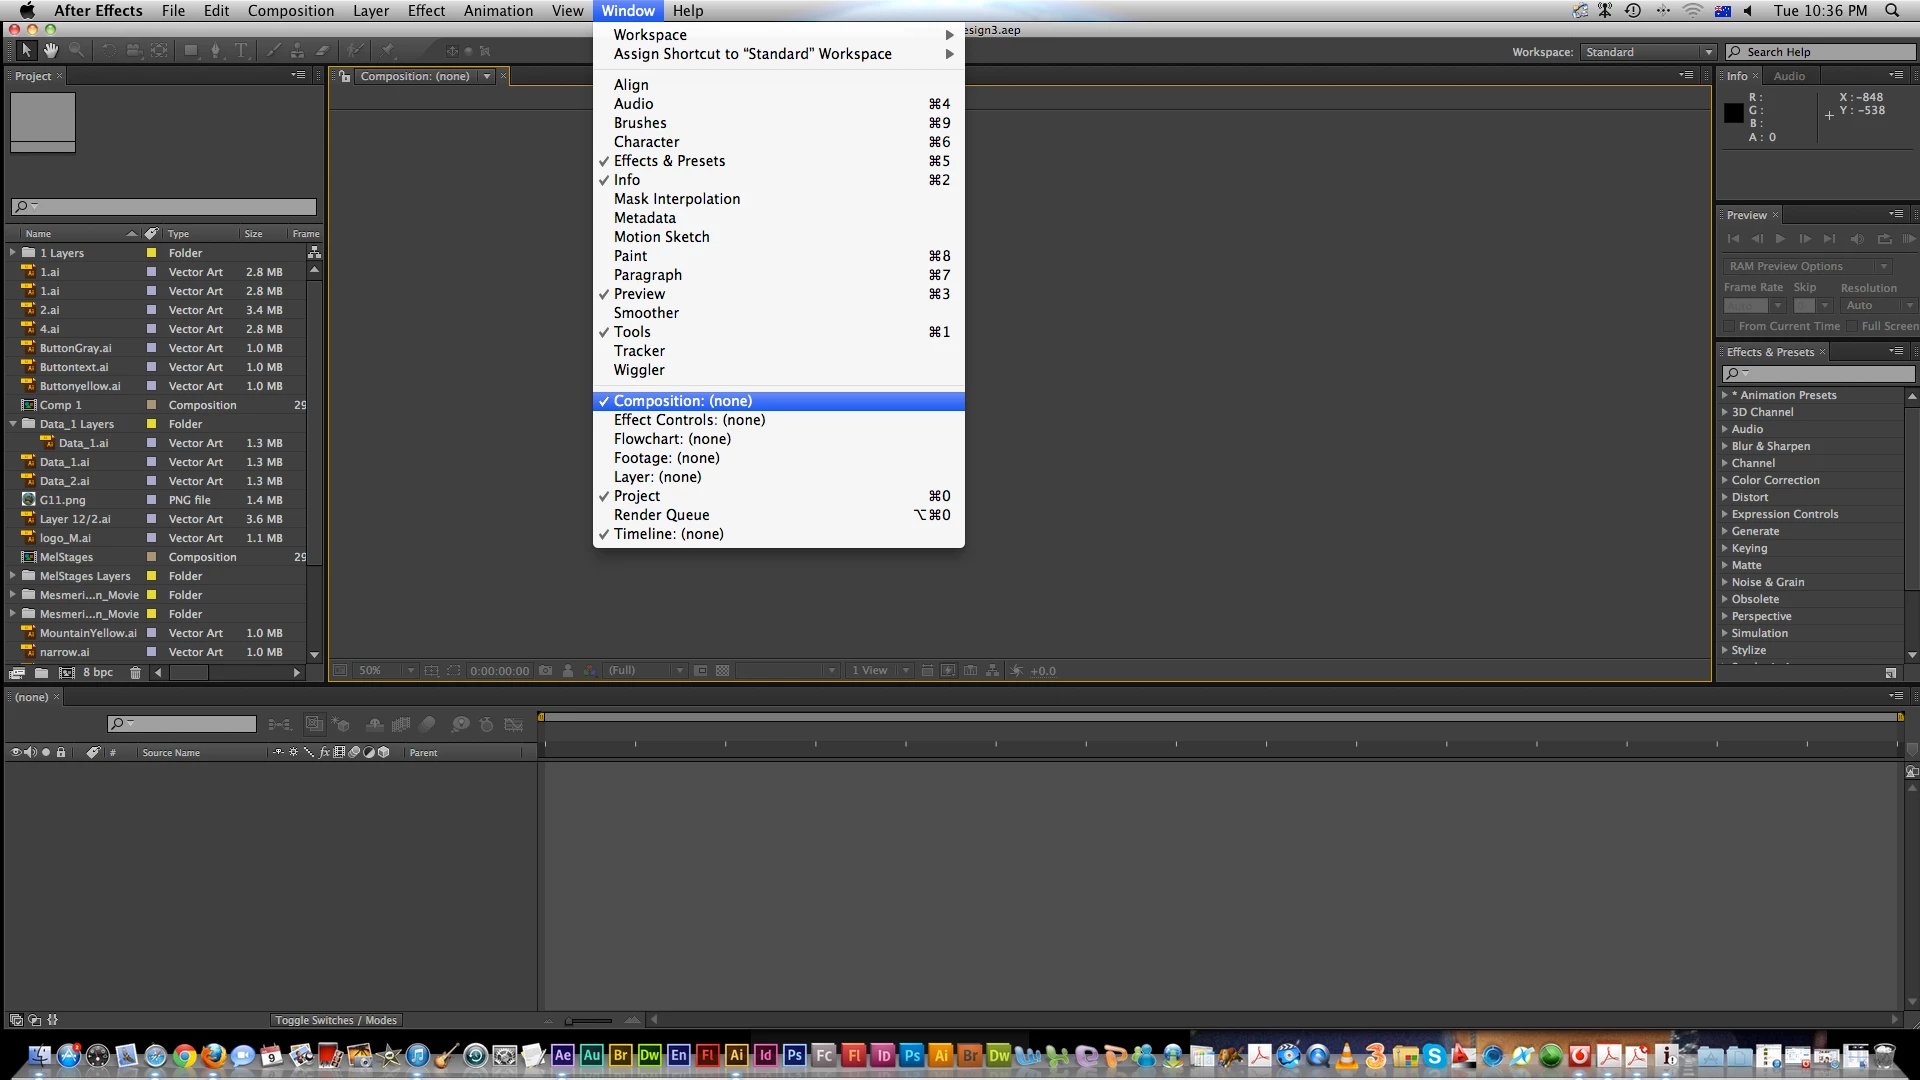Open Render Queue from Window menu

661,515
